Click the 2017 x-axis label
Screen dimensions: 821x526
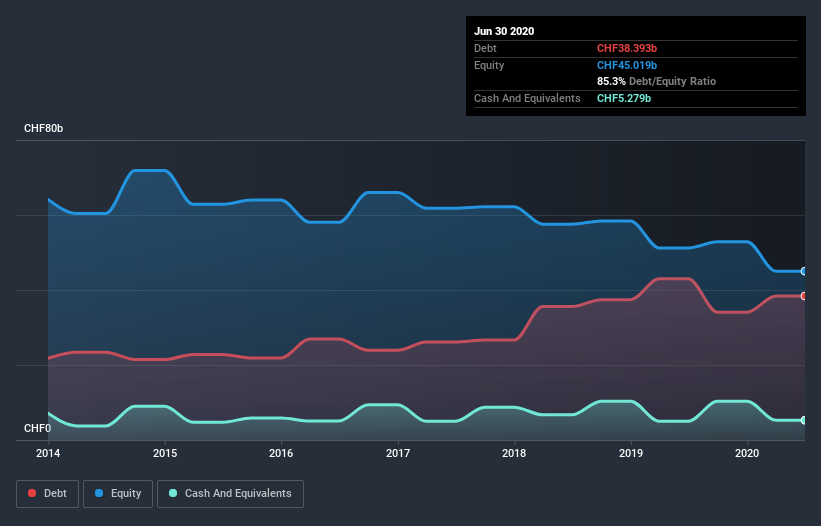coord(398,453)
